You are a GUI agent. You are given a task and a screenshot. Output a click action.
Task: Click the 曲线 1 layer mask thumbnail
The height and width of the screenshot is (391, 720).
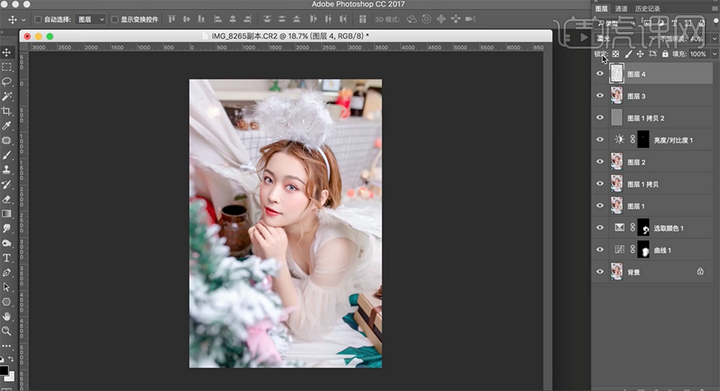(643, 250)
